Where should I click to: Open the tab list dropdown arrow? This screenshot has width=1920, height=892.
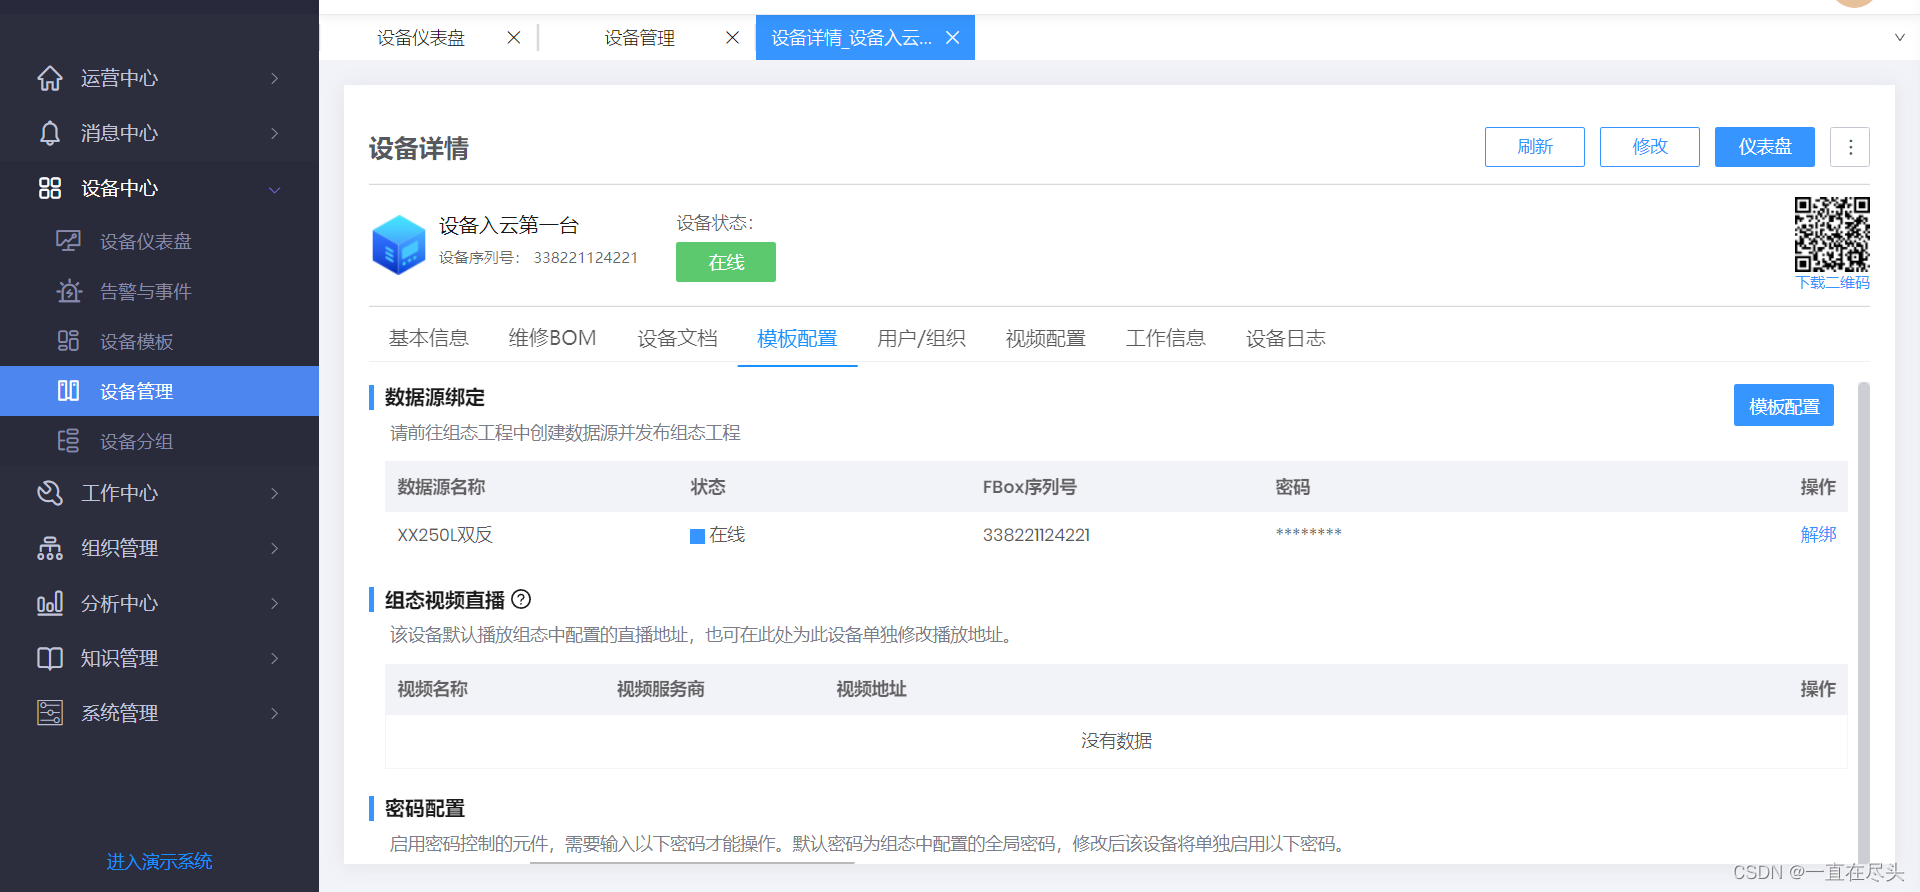1899,37
